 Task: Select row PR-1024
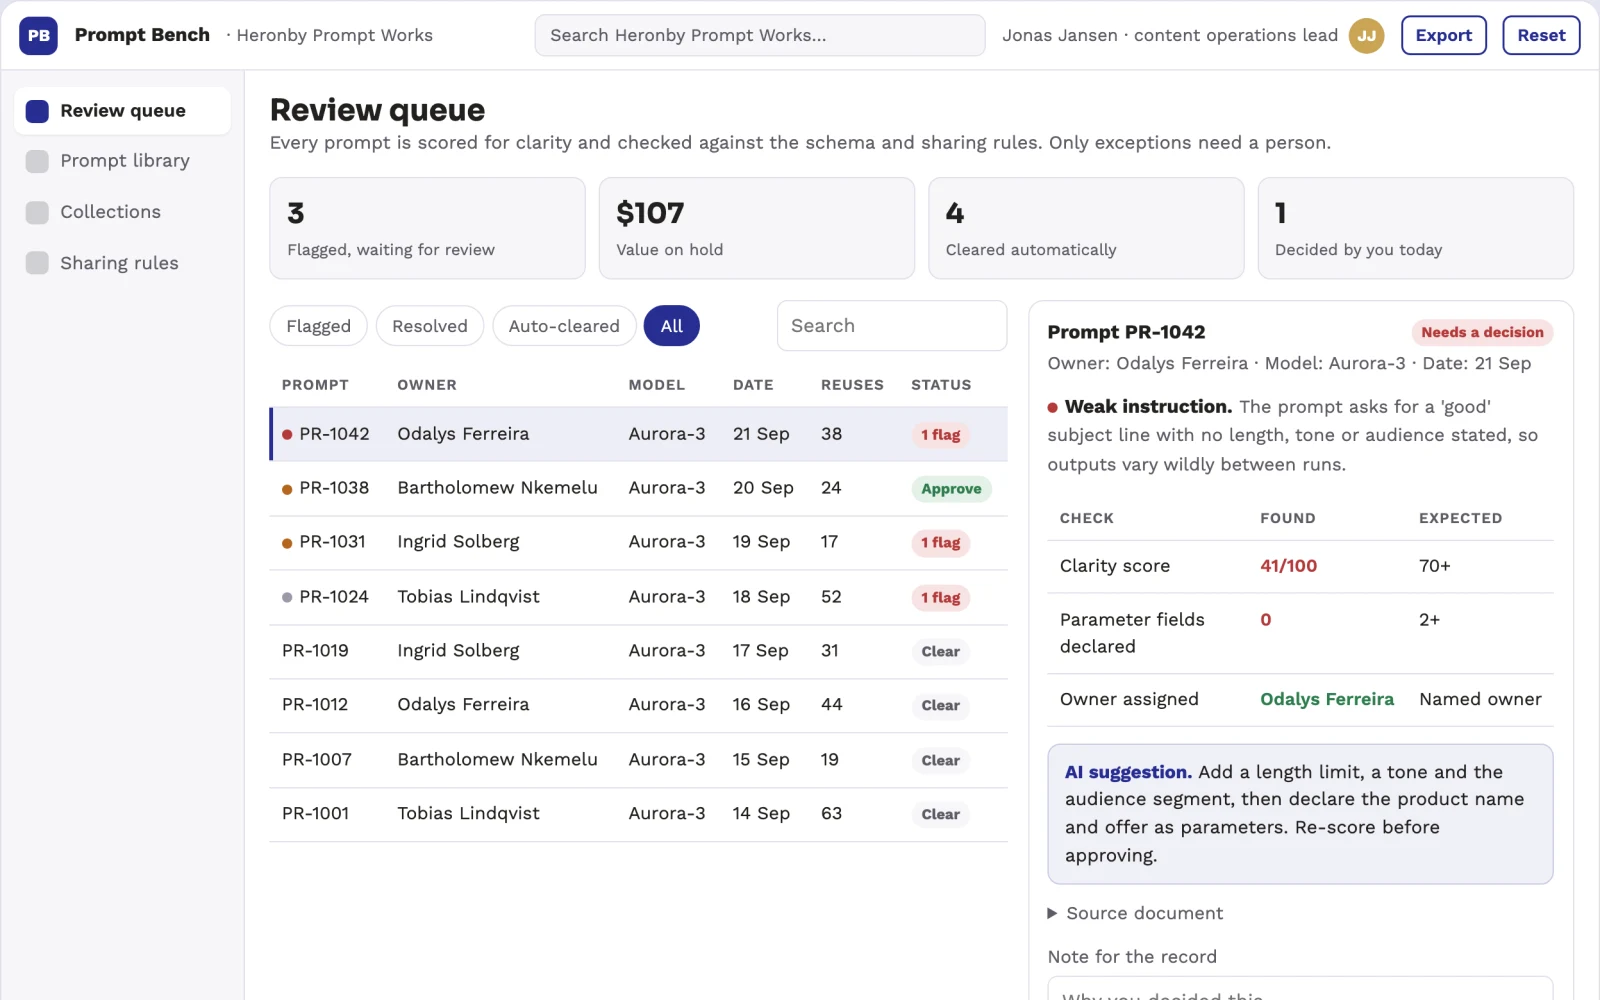pyautogui.click(x=638, y=597)
